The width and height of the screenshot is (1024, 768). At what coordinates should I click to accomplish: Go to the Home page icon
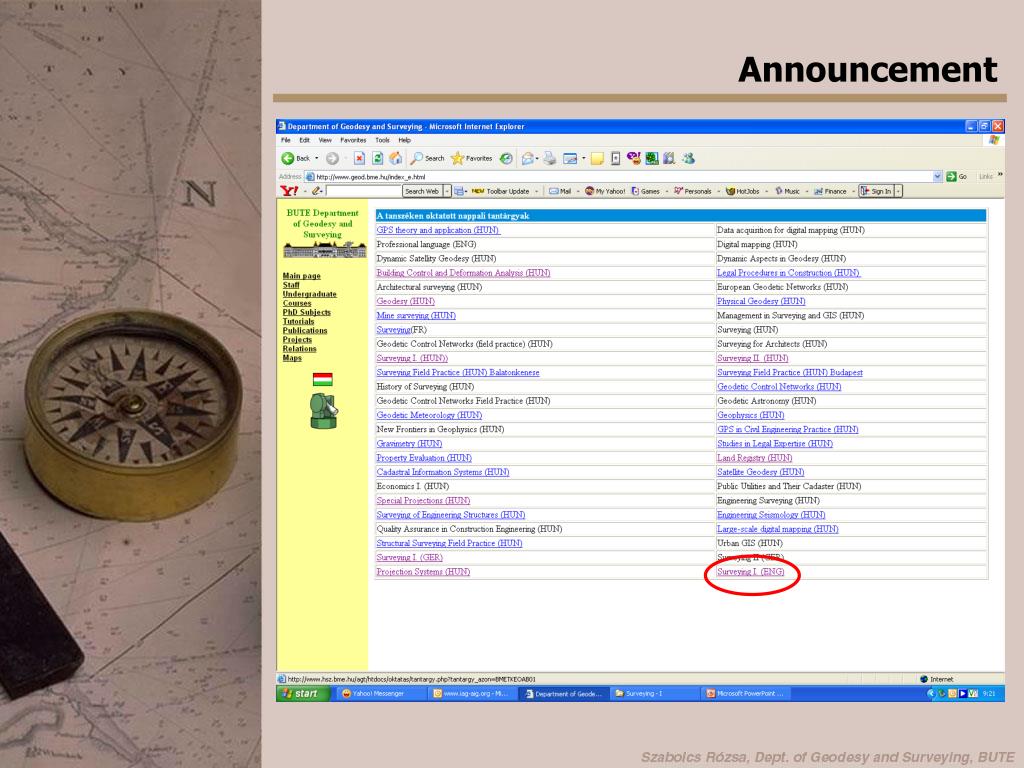point(396,158)
